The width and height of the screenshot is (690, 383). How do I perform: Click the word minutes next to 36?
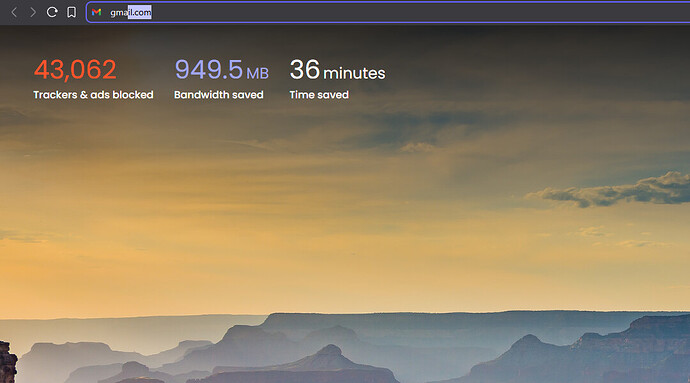[x=354, y=73]
